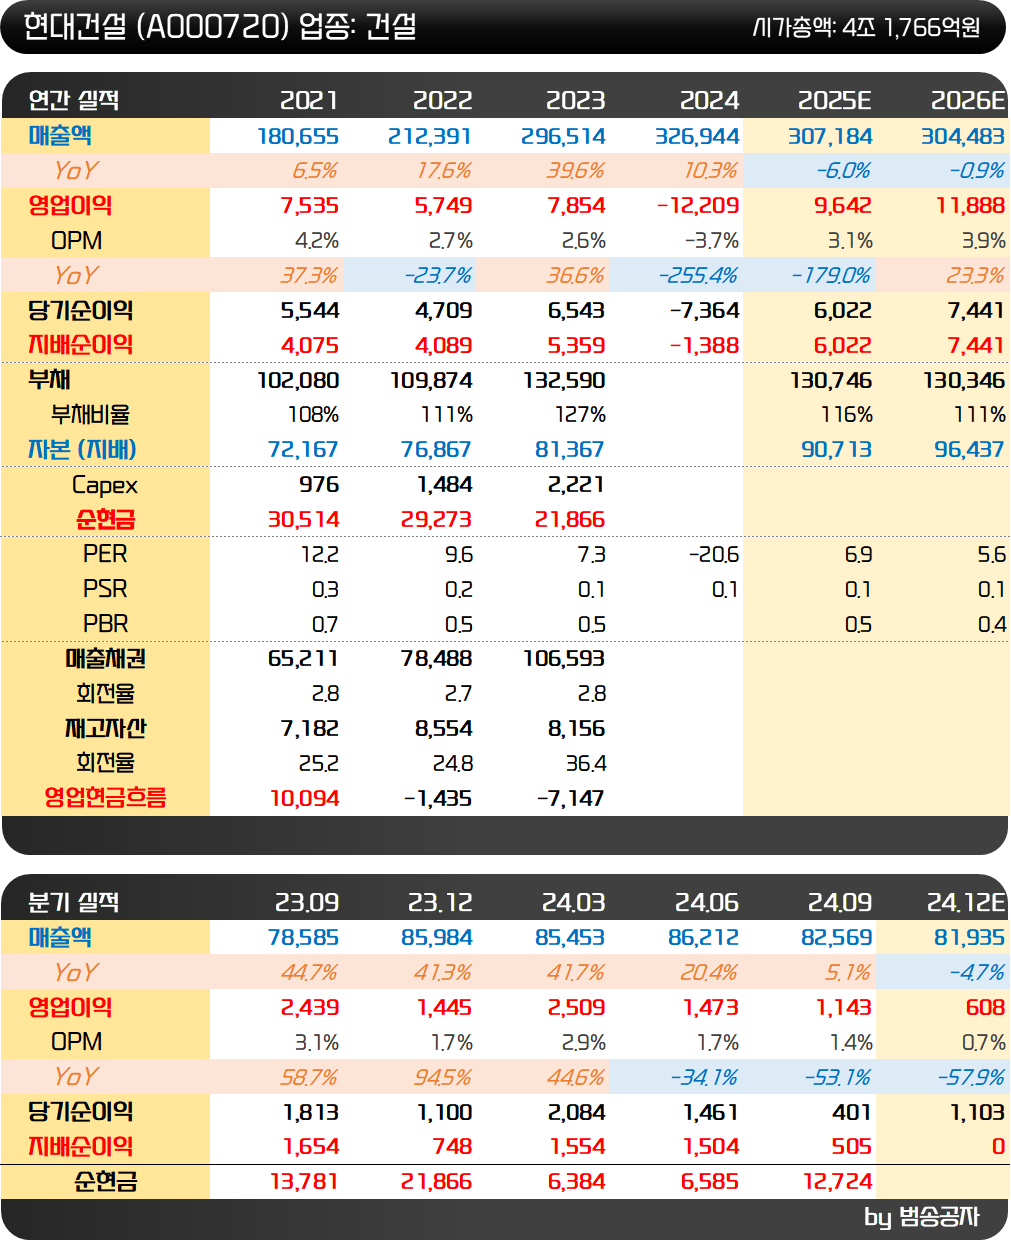Click the annual 매출액 value 212,391
This screenshot has width=1011, height=1240.
click(x=430, y=136)
